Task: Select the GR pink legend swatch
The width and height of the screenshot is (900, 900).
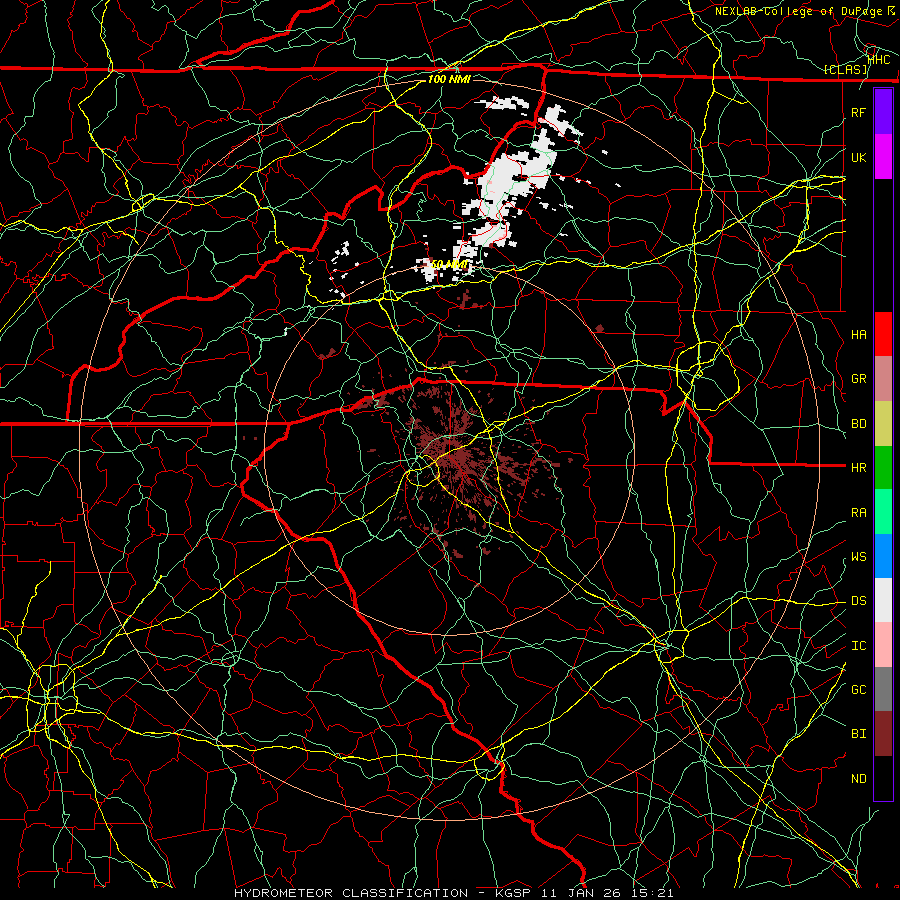Action: pyautogui.click(x=883, y=379)
